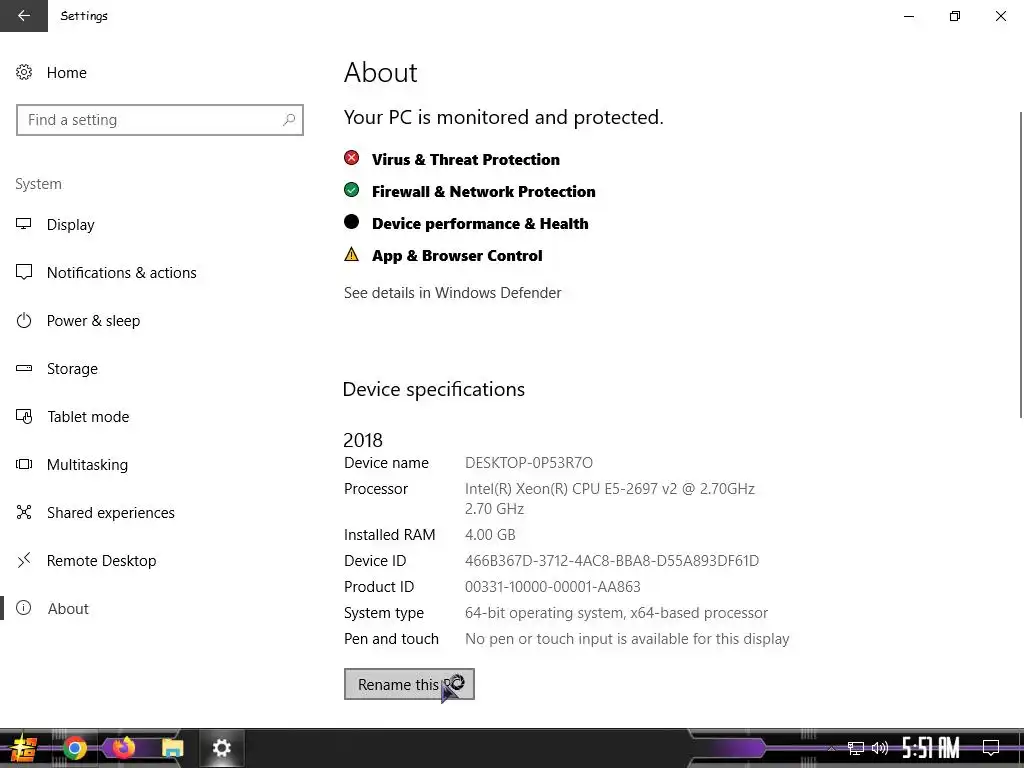Click the Intel Xeon processor value

pos(610,498)
